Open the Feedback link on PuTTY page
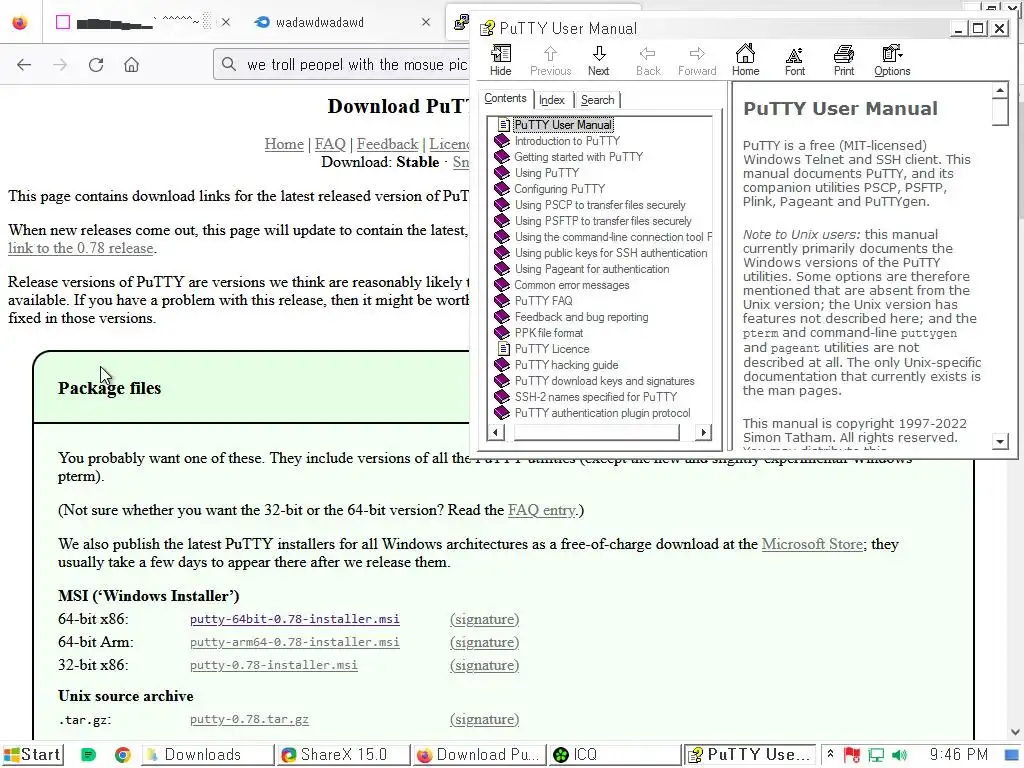The image size is (1024, 768). pos(387,144)
